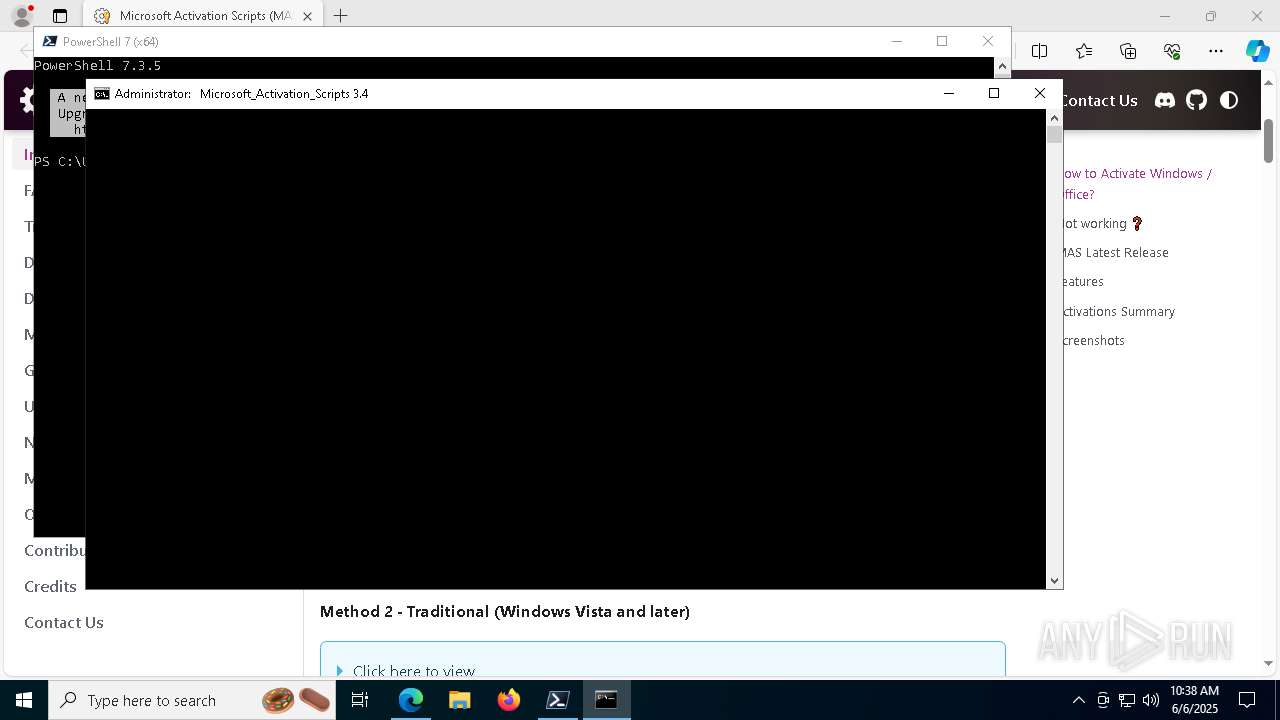Viewport: 1280px width, 720px height.
Task: Maximize the PowerShell 7 window
Action: click(x=942, y=41)
